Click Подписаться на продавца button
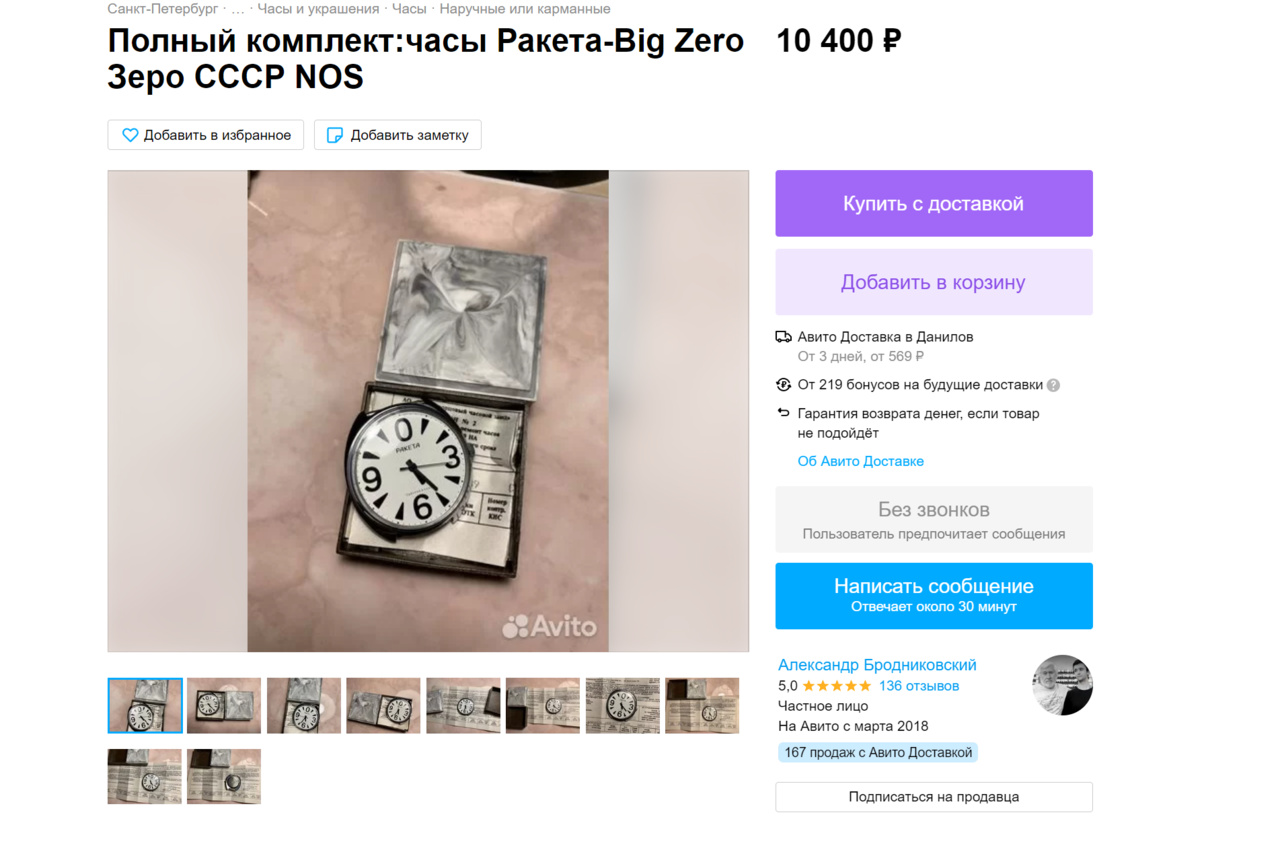The height and width of the screenshot is (866, 1280). click(934, 797)
